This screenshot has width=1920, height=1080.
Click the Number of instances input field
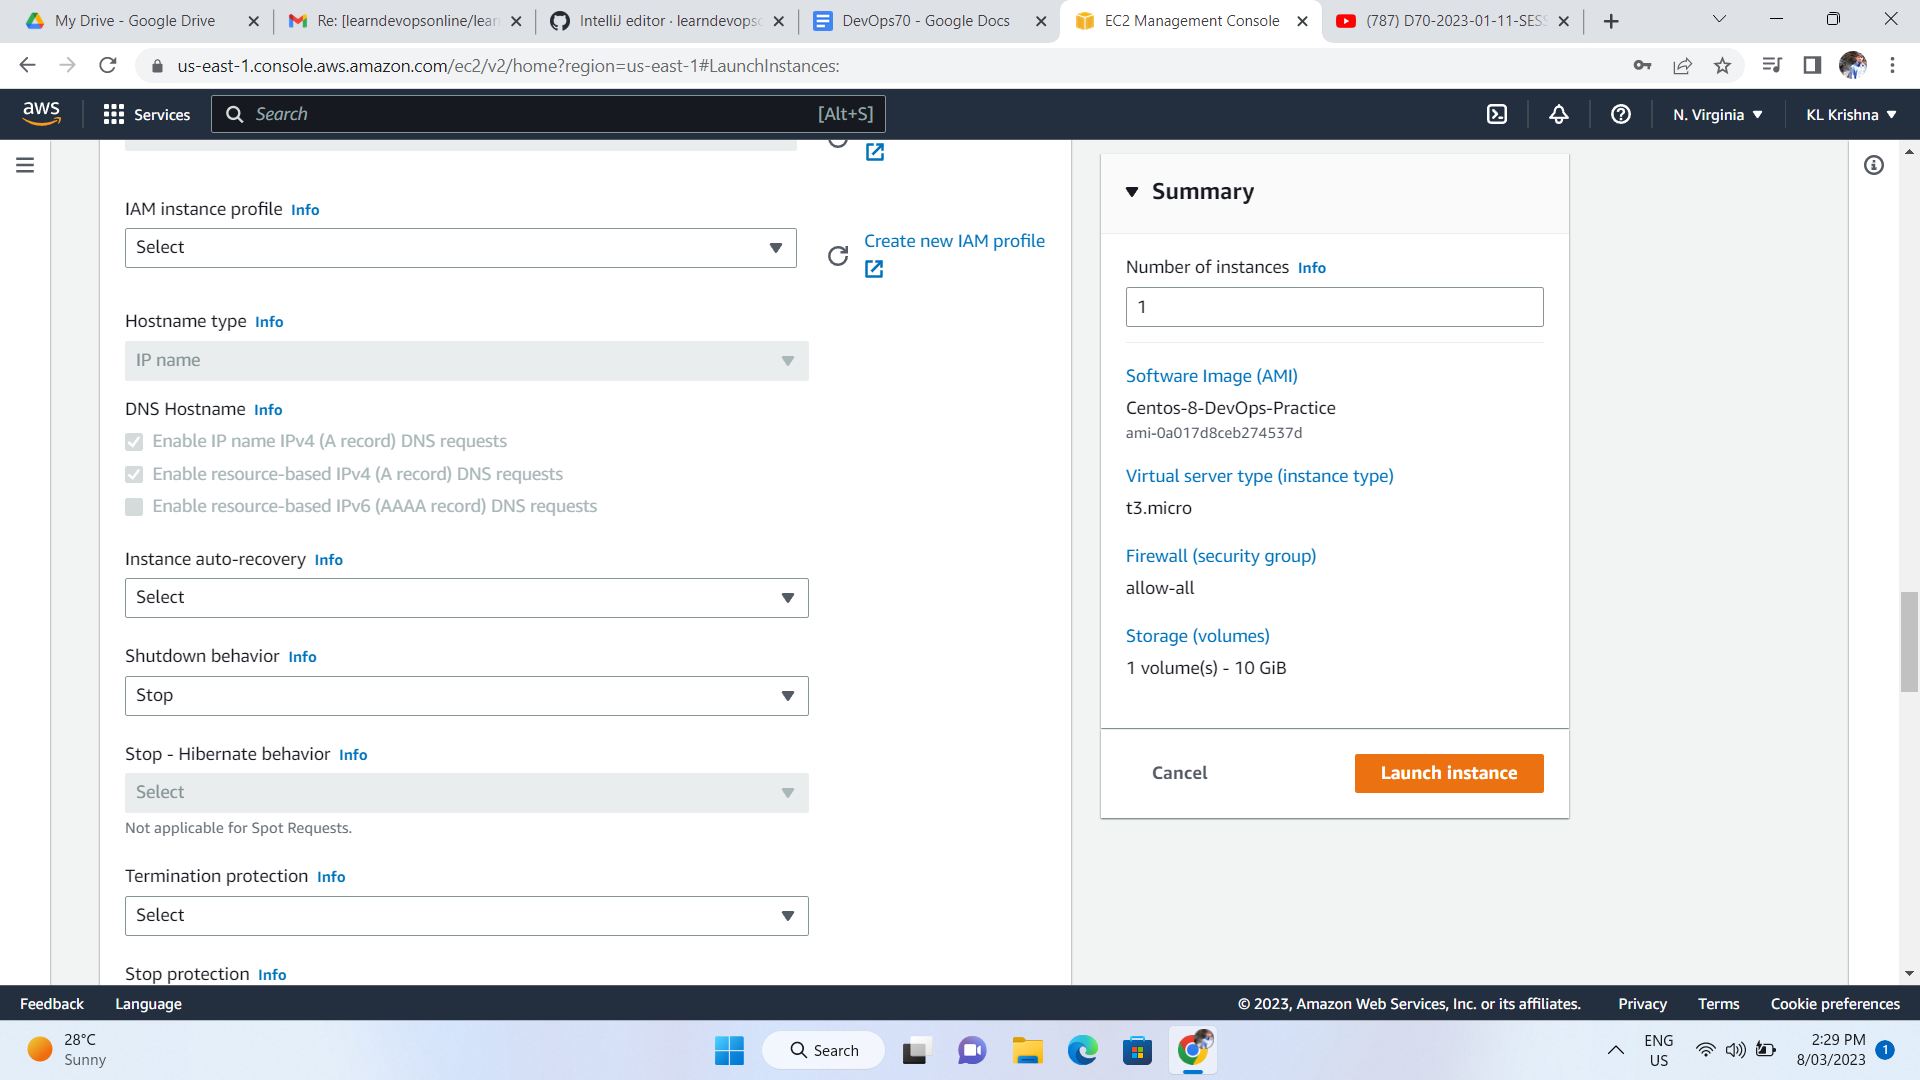pyautogui.click(x=1334, y=307)
